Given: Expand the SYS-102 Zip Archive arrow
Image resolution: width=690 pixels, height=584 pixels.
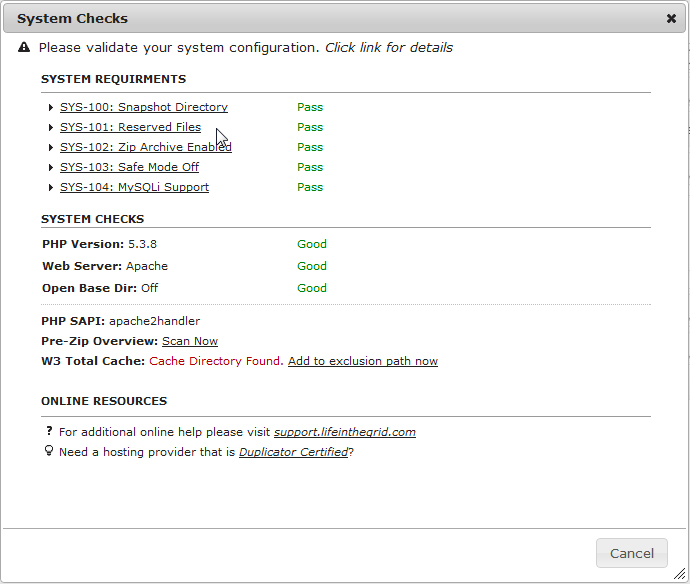Looking at the screenshot, I should pos(51,147).
